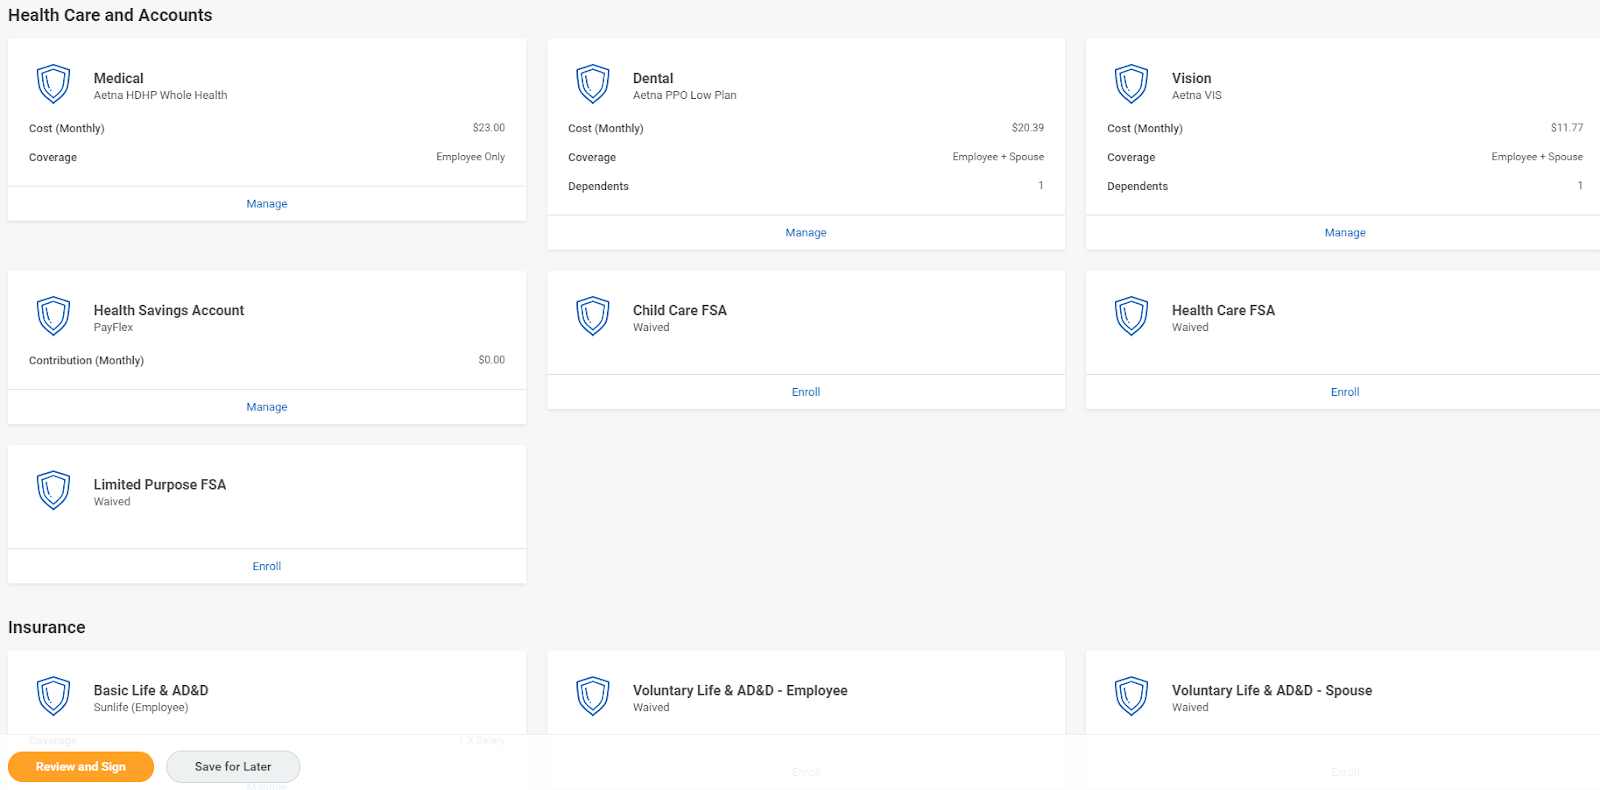
Task: Manage the Health Savings Account
Action: point(267,407)
